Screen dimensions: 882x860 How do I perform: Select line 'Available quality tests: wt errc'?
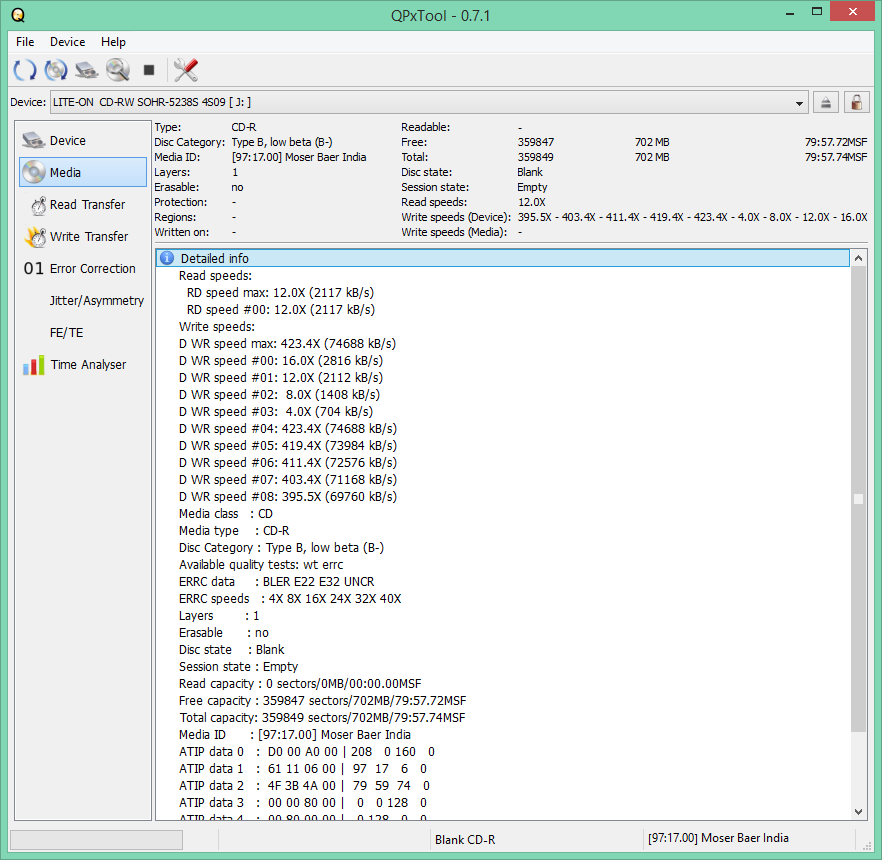coord(261,565)
